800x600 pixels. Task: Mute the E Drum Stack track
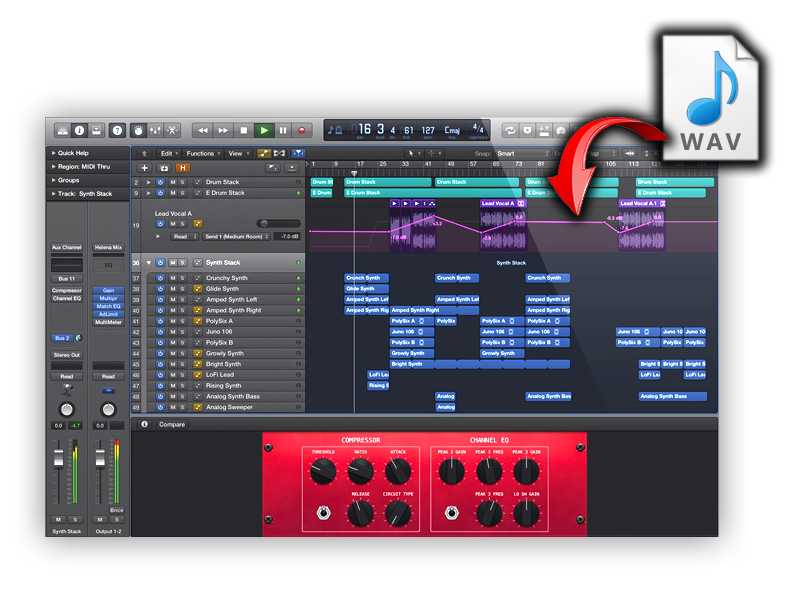[172, 193]
